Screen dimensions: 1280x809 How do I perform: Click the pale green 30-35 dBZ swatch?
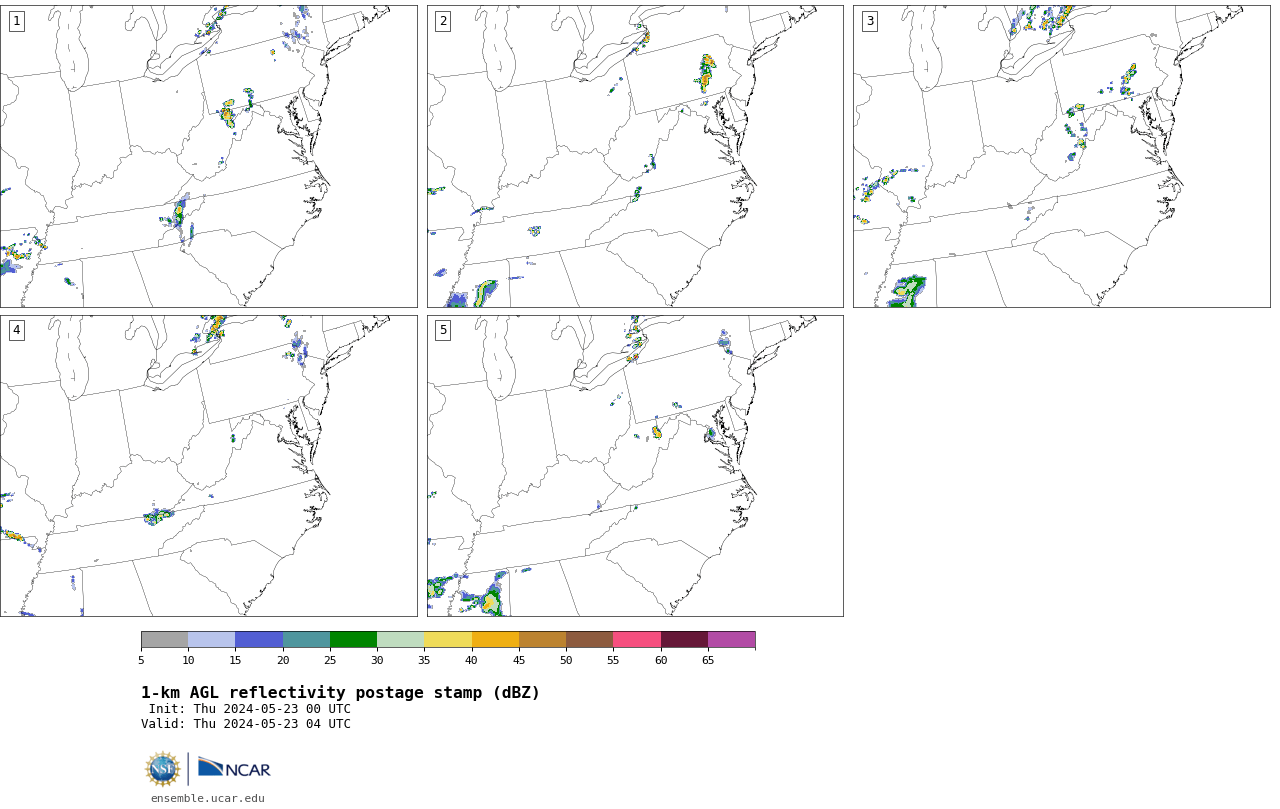(x=400, y=640)
